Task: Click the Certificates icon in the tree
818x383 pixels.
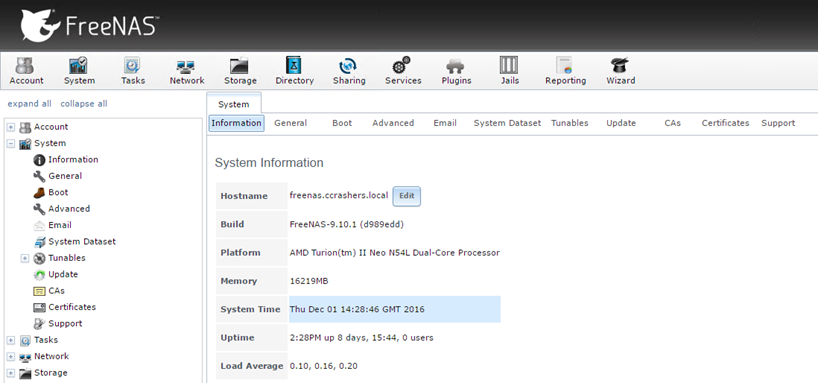Action: point(39,307)
